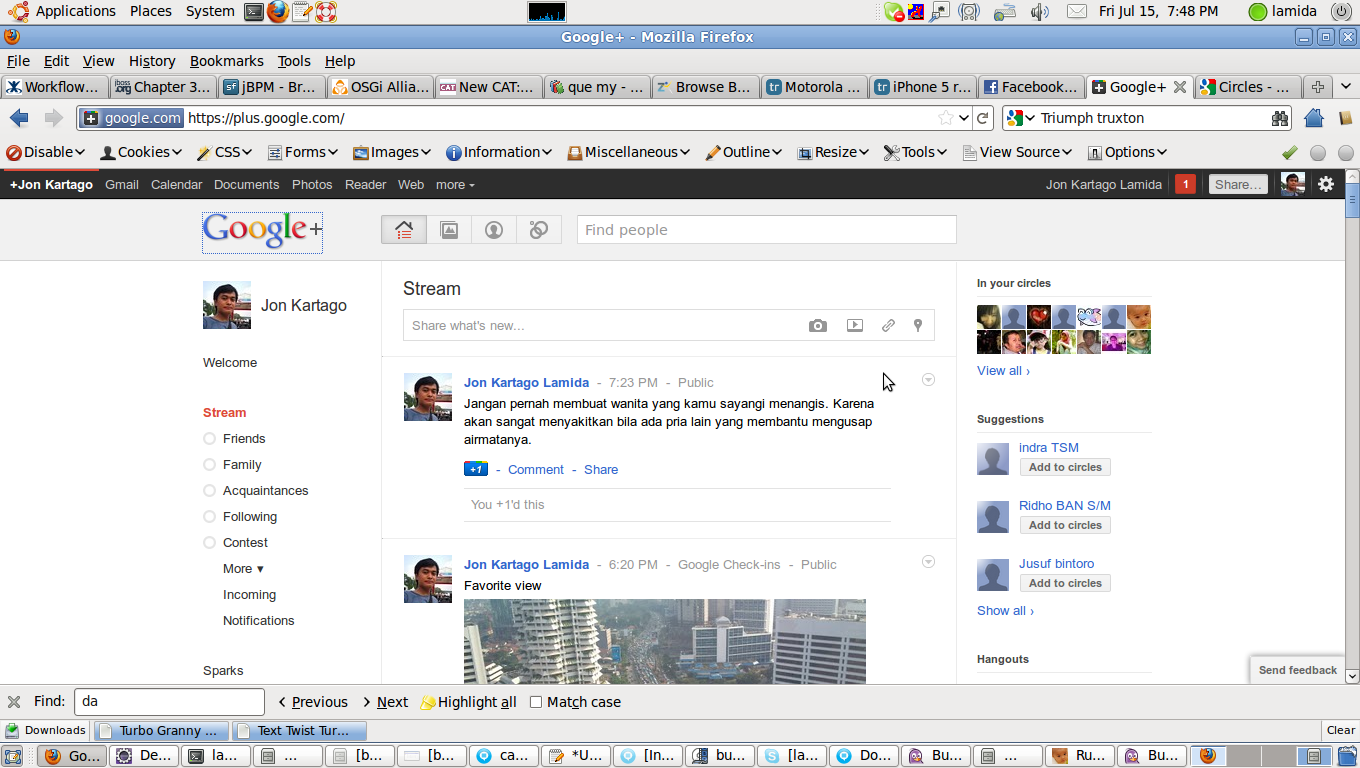Launch Firefox from the top panel
The width and height of the screenshot is (1360, 768).
coord(277,12)
